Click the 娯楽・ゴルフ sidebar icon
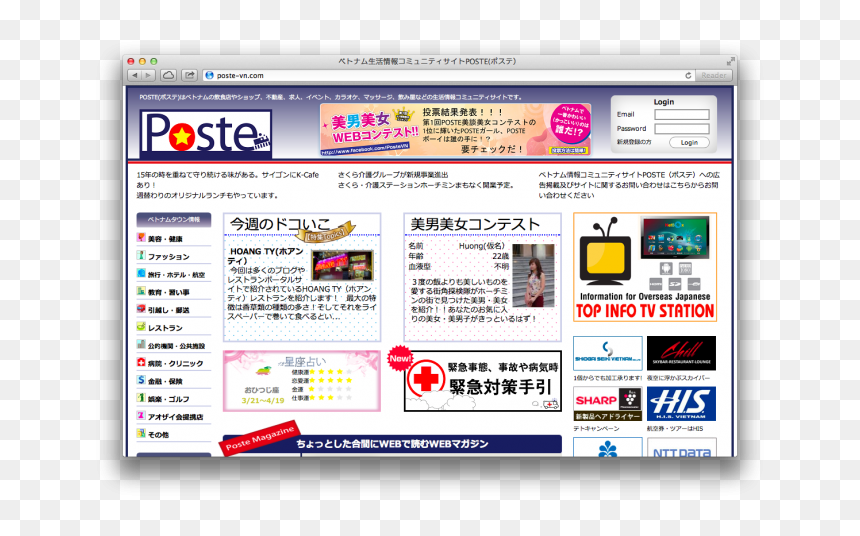This screenshot has width=860, height=536. pos(141,398)
